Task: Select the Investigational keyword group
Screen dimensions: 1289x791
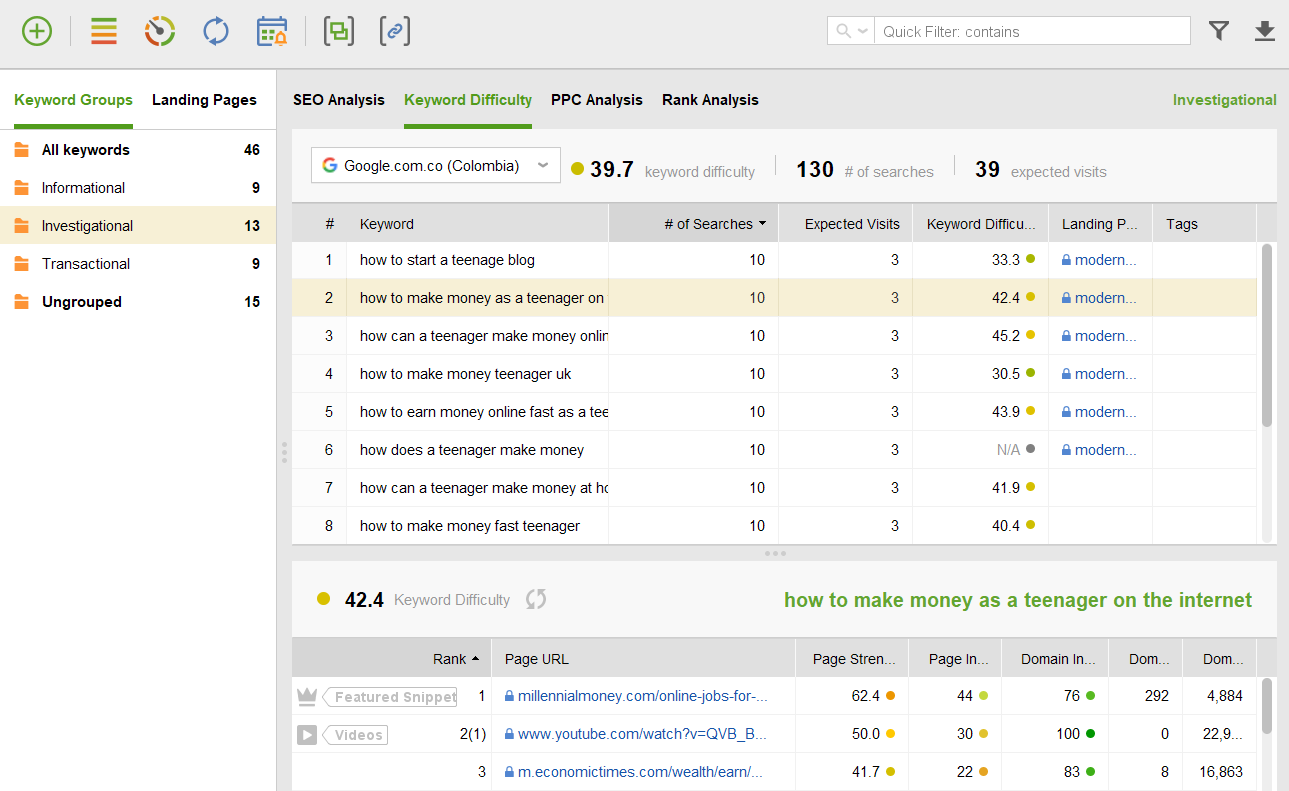Action: pos(138,226)
